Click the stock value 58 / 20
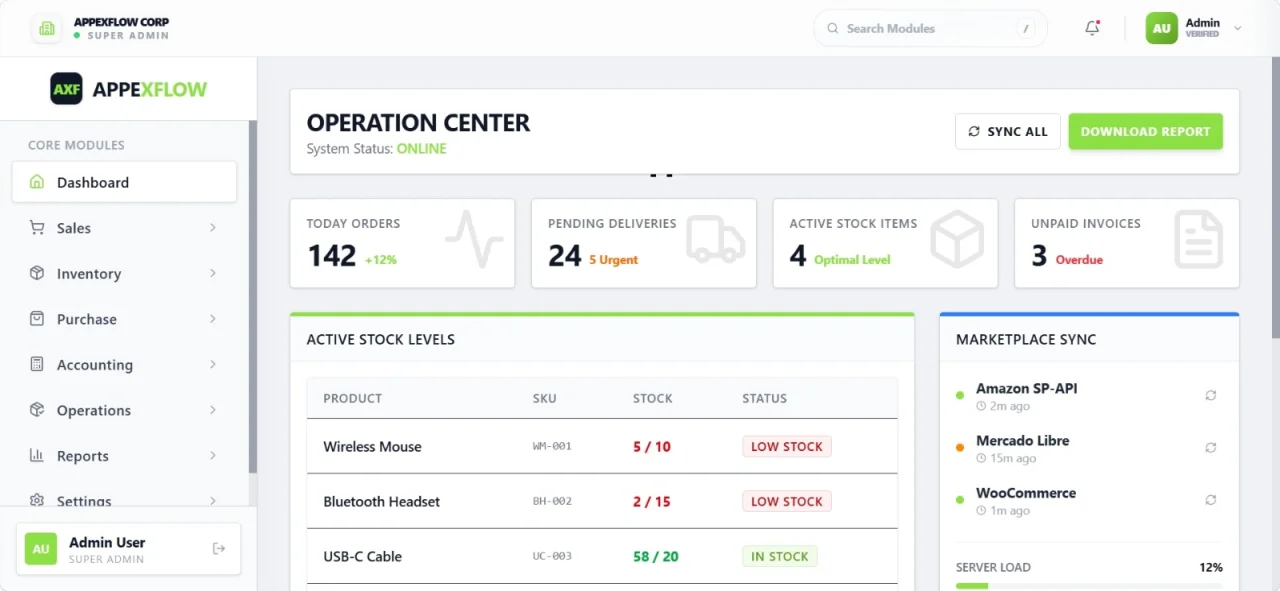 [656, 556]
